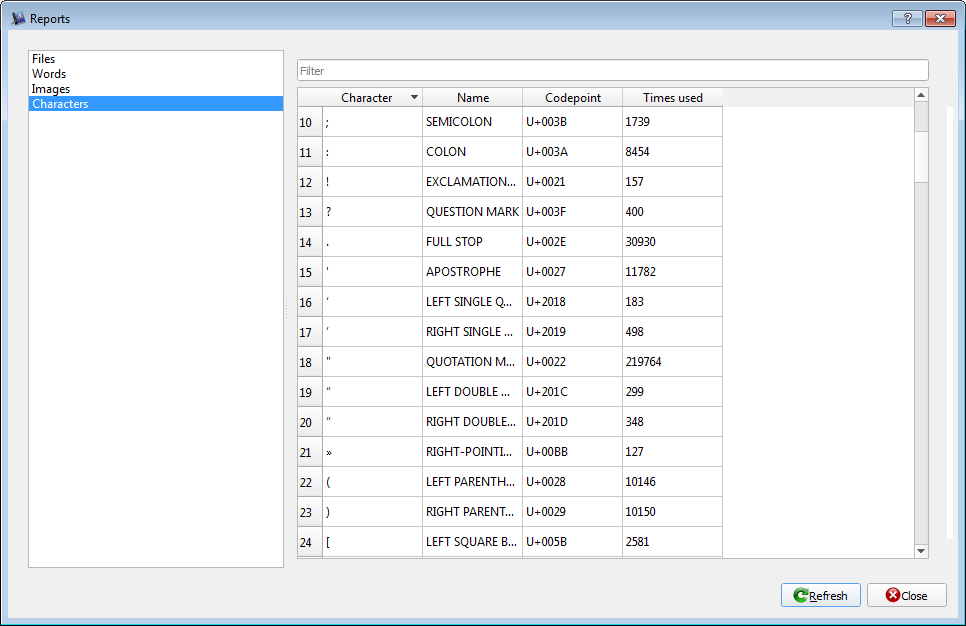Click the QUESTION MARK name cell
966x626 pixels.
473,212
